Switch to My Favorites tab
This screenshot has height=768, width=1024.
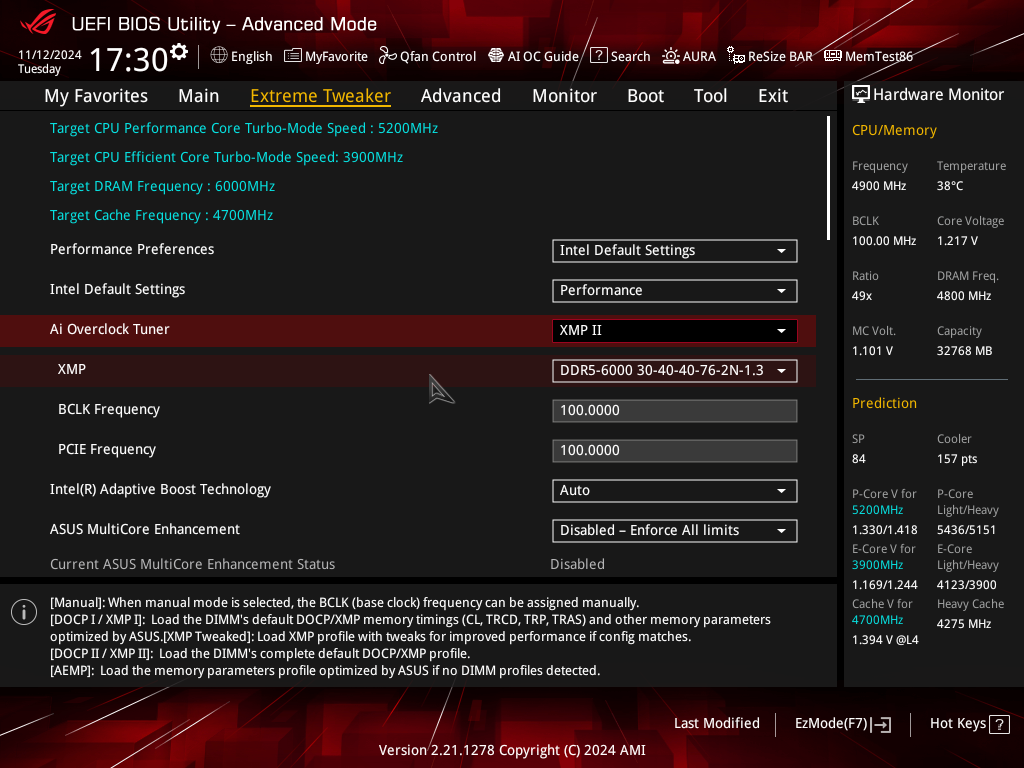click(96, 96)
